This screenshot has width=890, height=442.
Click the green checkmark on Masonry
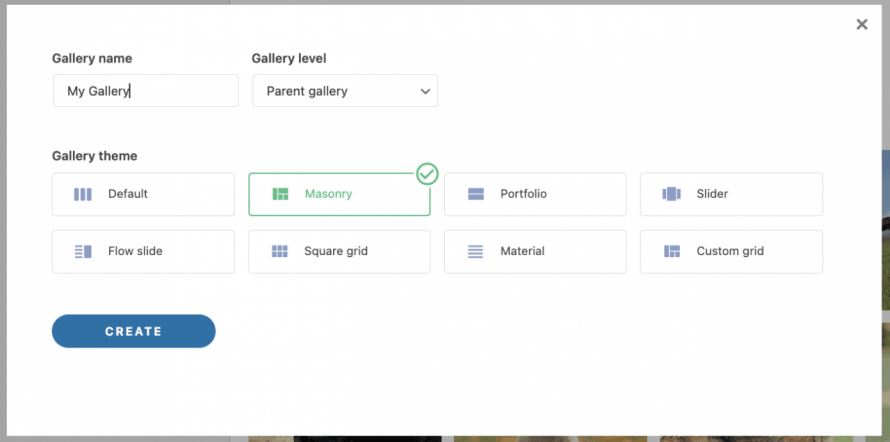pos(427,174)
